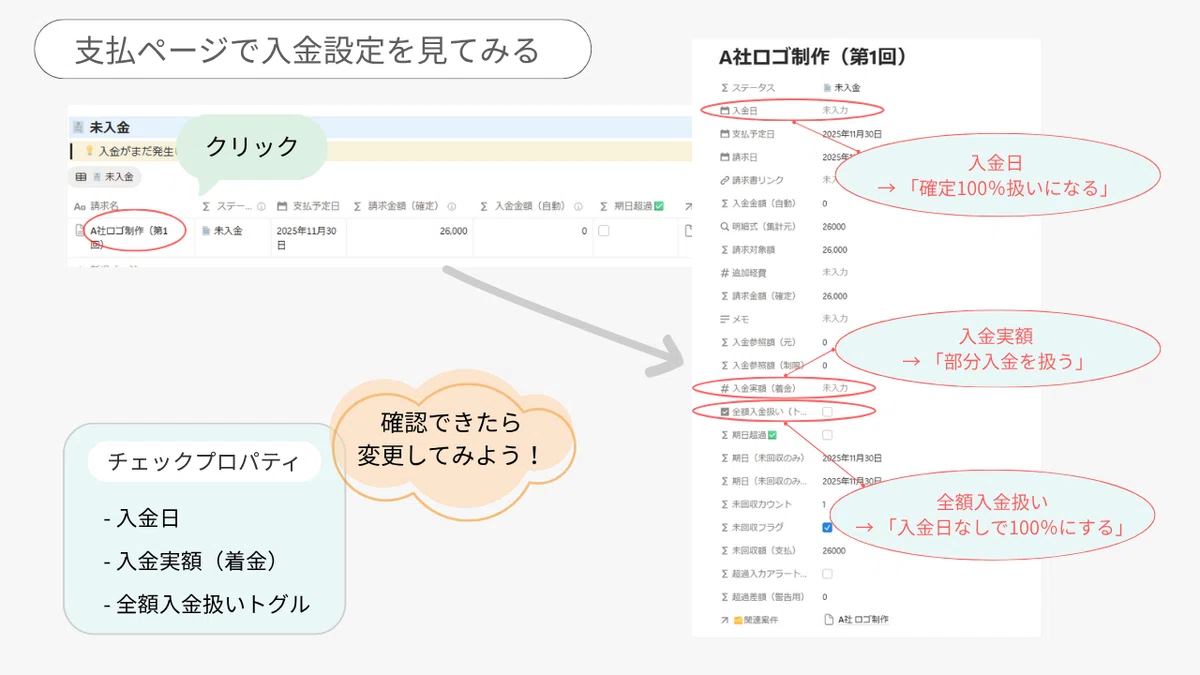Toggle the 期日超過 checkbox in the table row
The height and width of the screenshot is (675, 1200).
(x=603, y=231)
